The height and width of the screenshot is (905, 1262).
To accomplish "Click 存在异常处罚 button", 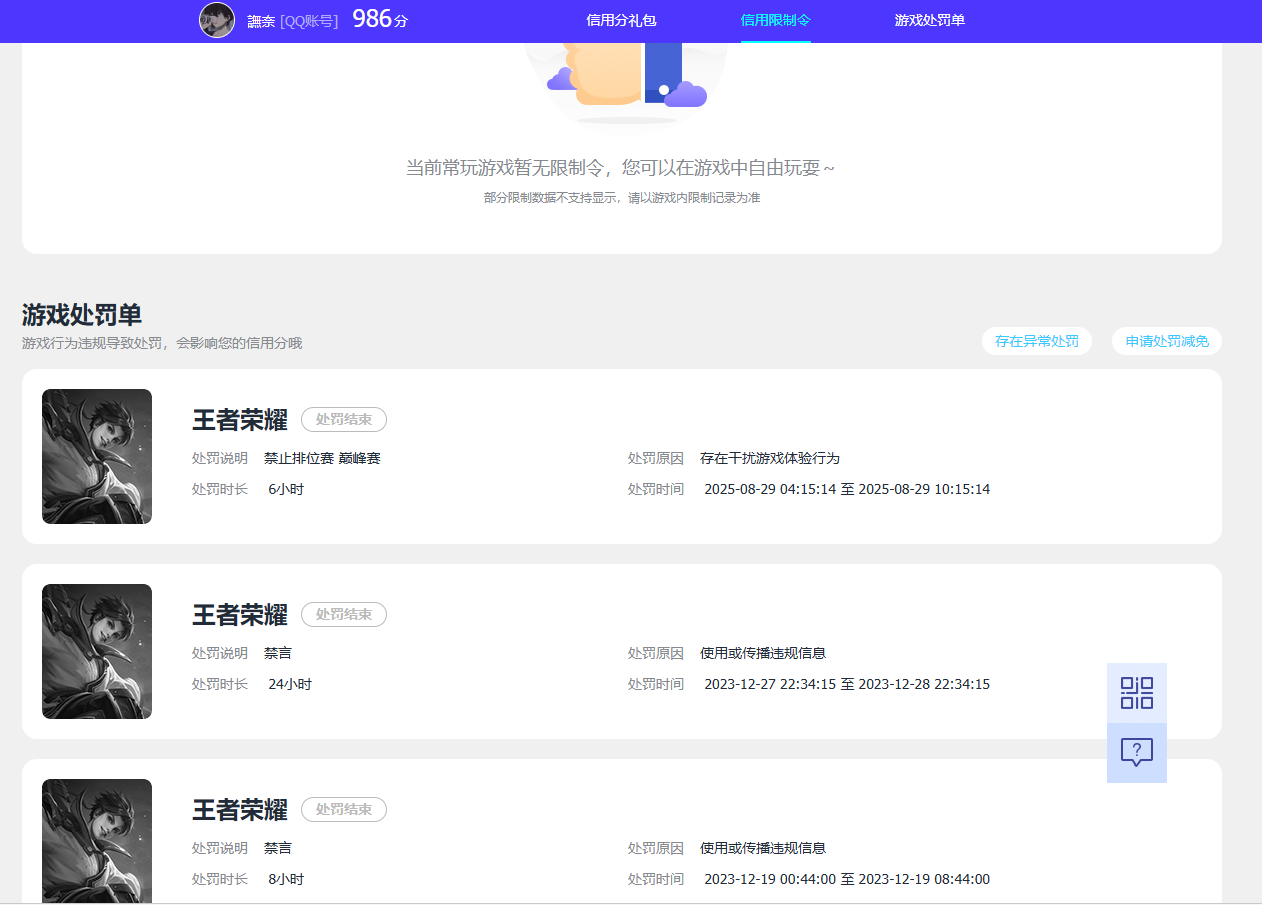I will (x=1037, y=341).
